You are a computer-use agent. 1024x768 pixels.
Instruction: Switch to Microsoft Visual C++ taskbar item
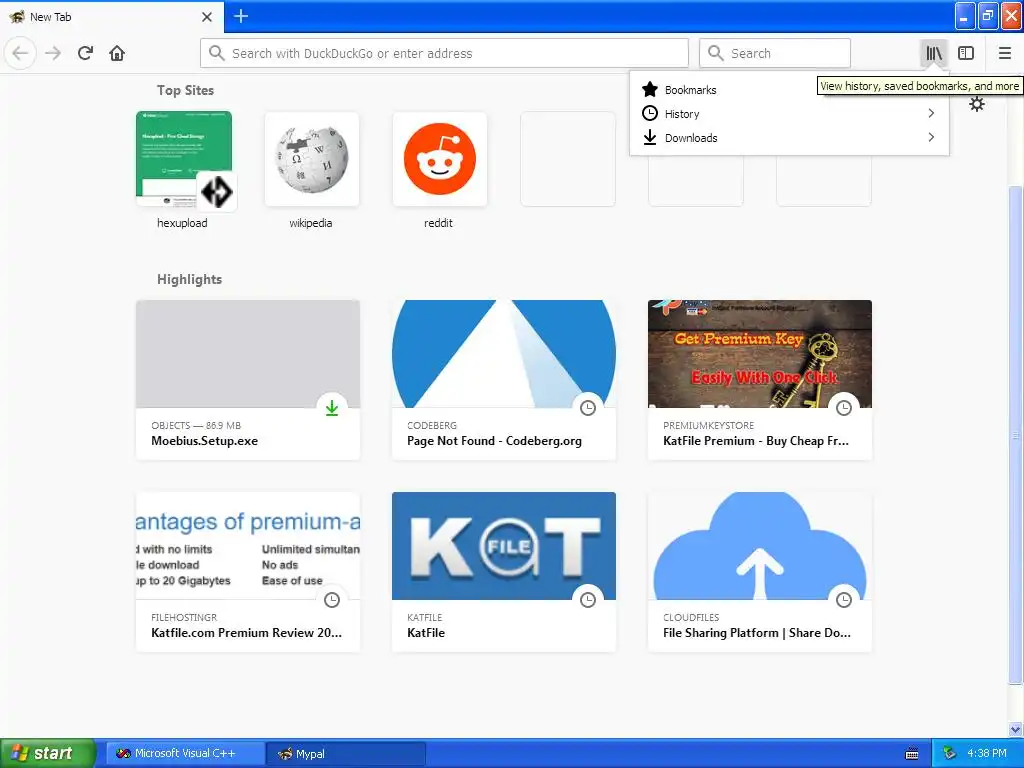(185, 754)
